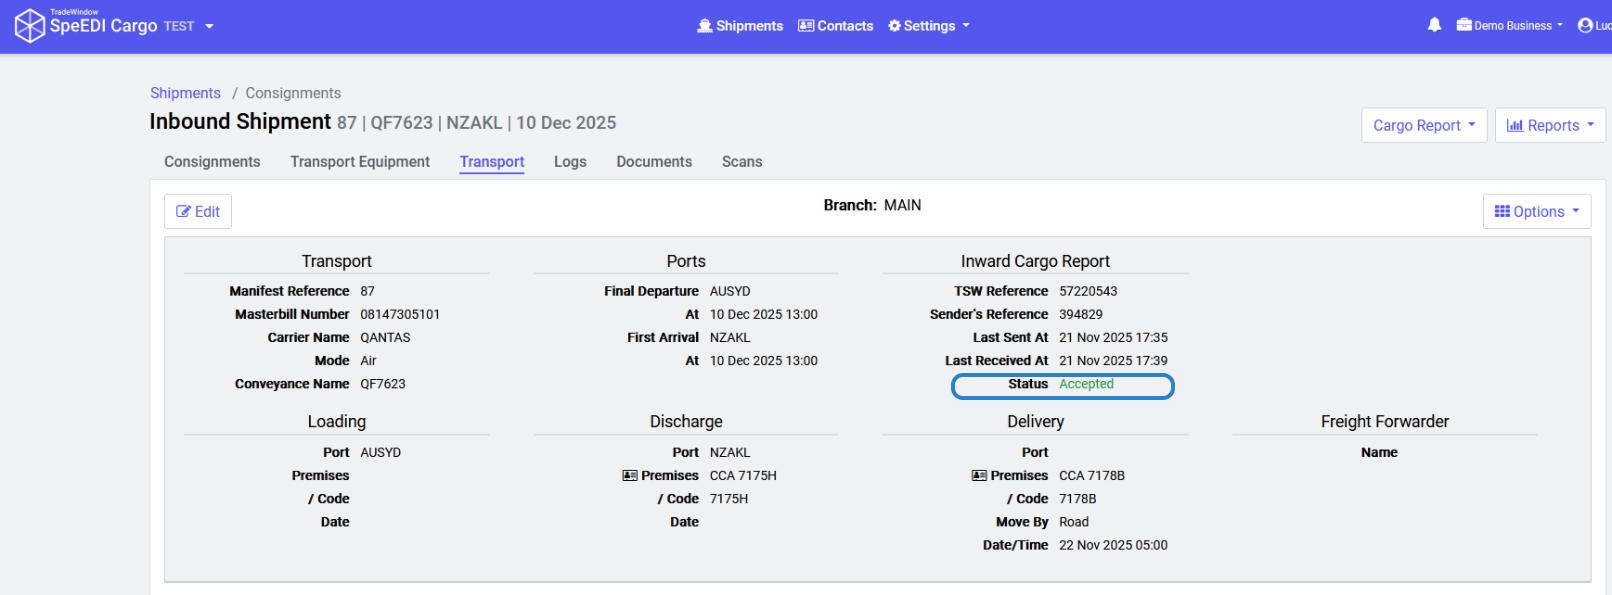Go to the Documents tab

654,162
